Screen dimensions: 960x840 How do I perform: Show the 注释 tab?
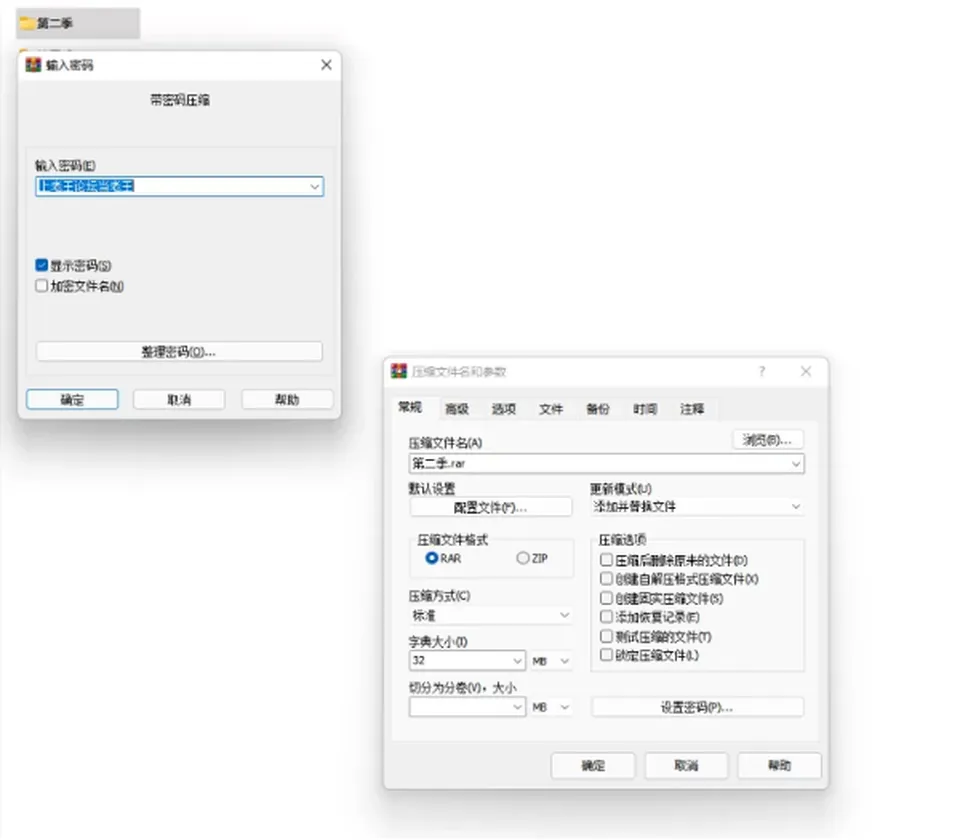[x=692, y=409]
